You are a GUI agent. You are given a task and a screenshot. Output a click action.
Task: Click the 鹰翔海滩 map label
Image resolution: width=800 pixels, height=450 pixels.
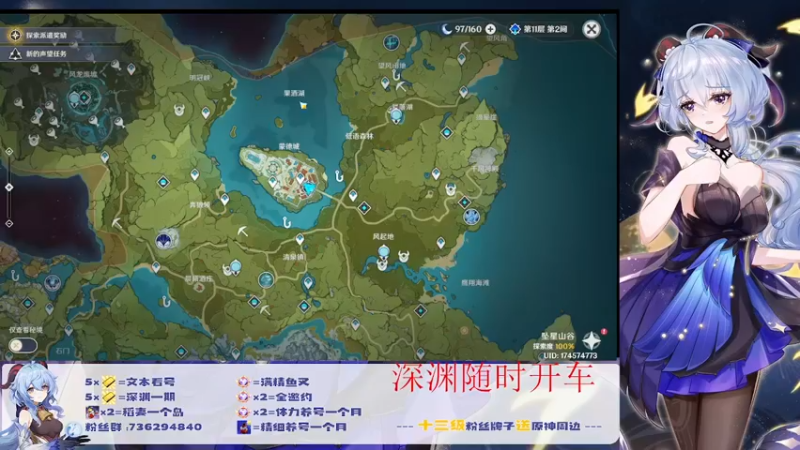click(x=475, y=282)
